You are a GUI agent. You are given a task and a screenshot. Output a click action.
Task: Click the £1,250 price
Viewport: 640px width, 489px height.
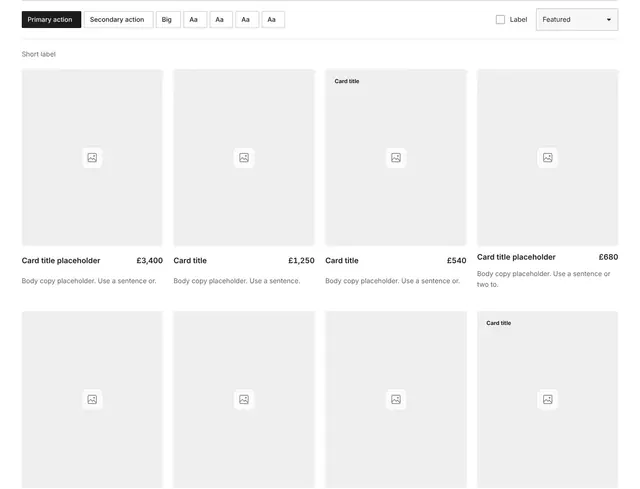(301, 260)
